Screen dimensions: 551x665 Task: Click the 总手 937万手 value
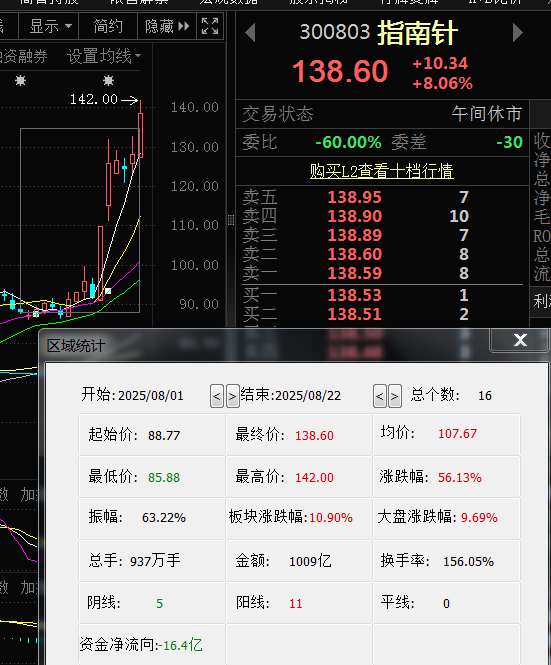coord(155,561)
